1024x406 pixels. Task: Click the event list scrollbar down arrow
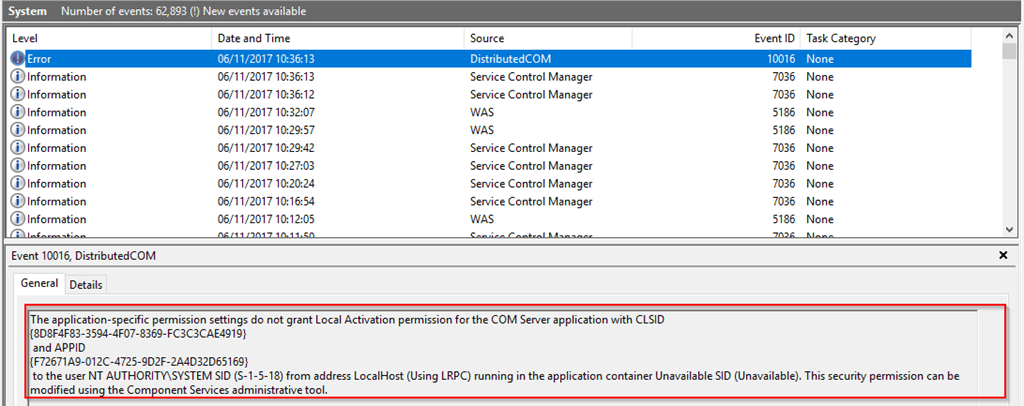[x=1009, y=229]
